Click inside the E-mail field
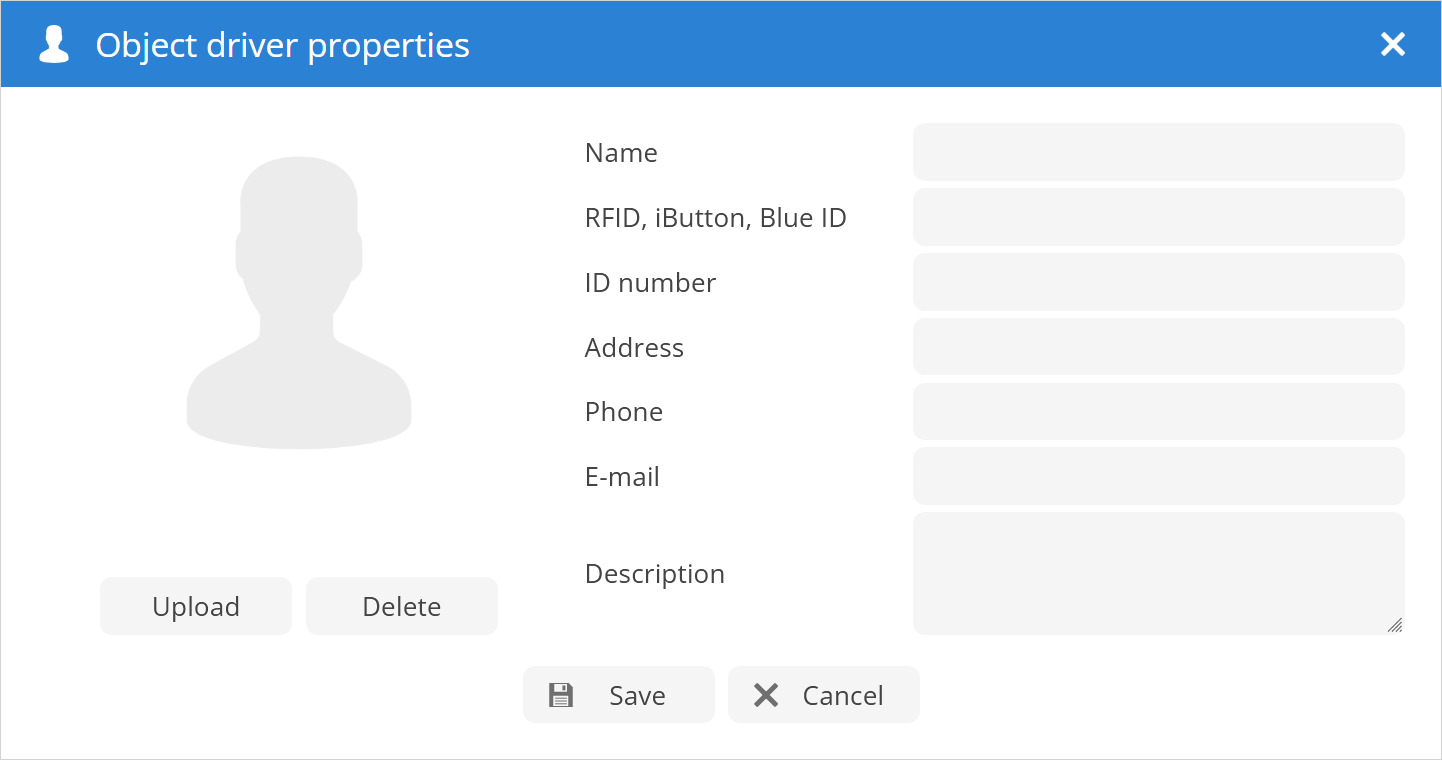 [1158, 476]
